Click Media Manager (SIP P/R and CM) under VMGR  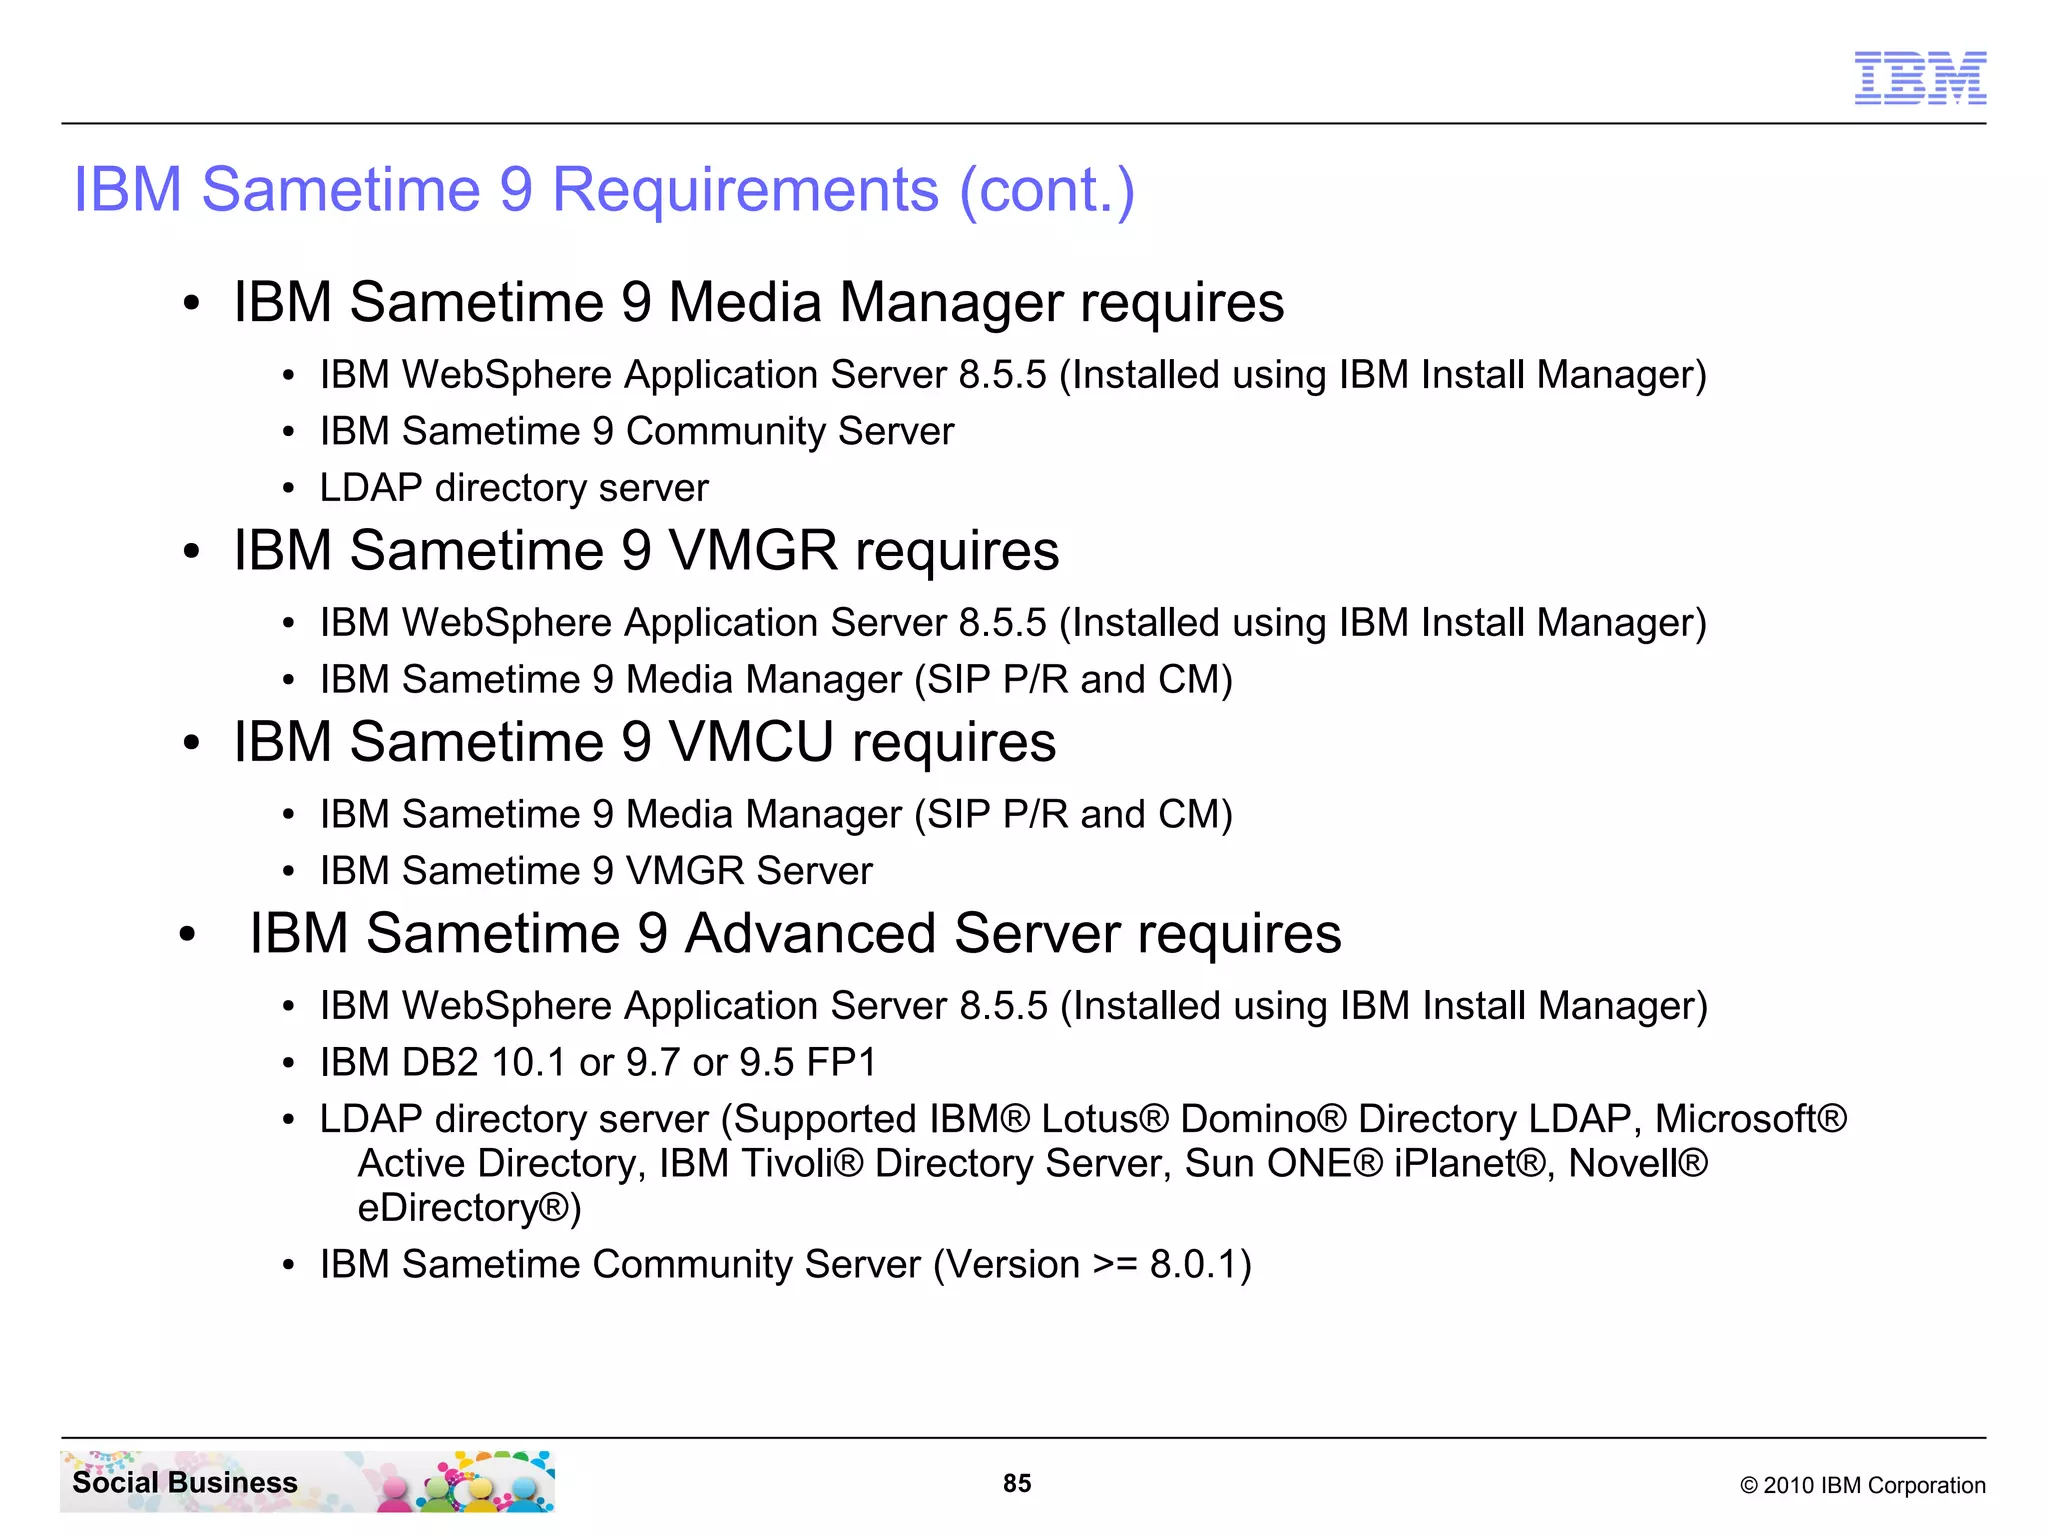(x=776, y=680)
